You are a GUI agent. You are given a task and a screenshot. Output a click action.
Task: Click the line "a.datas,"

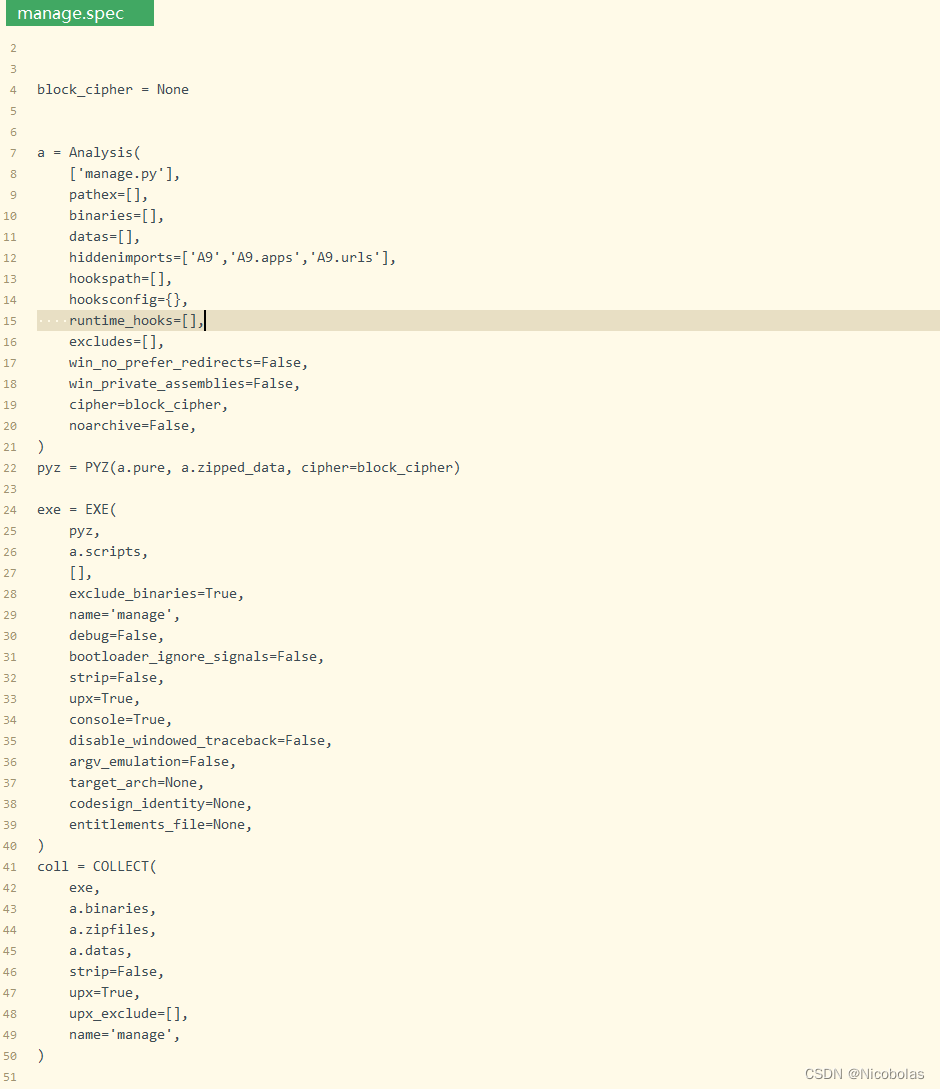(x=100, y=951)
